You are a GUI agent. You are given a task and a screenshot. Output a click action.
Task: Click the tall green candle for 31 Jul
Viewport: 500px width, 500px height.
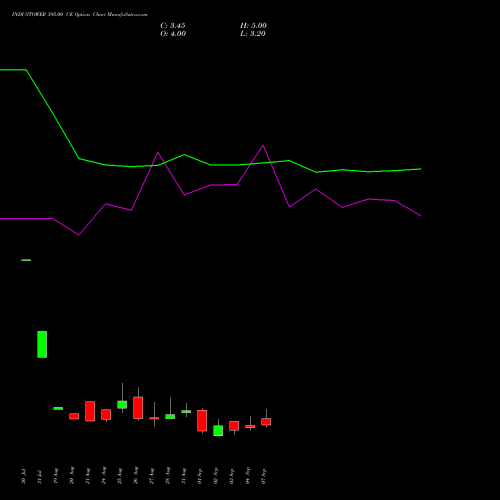42,344
